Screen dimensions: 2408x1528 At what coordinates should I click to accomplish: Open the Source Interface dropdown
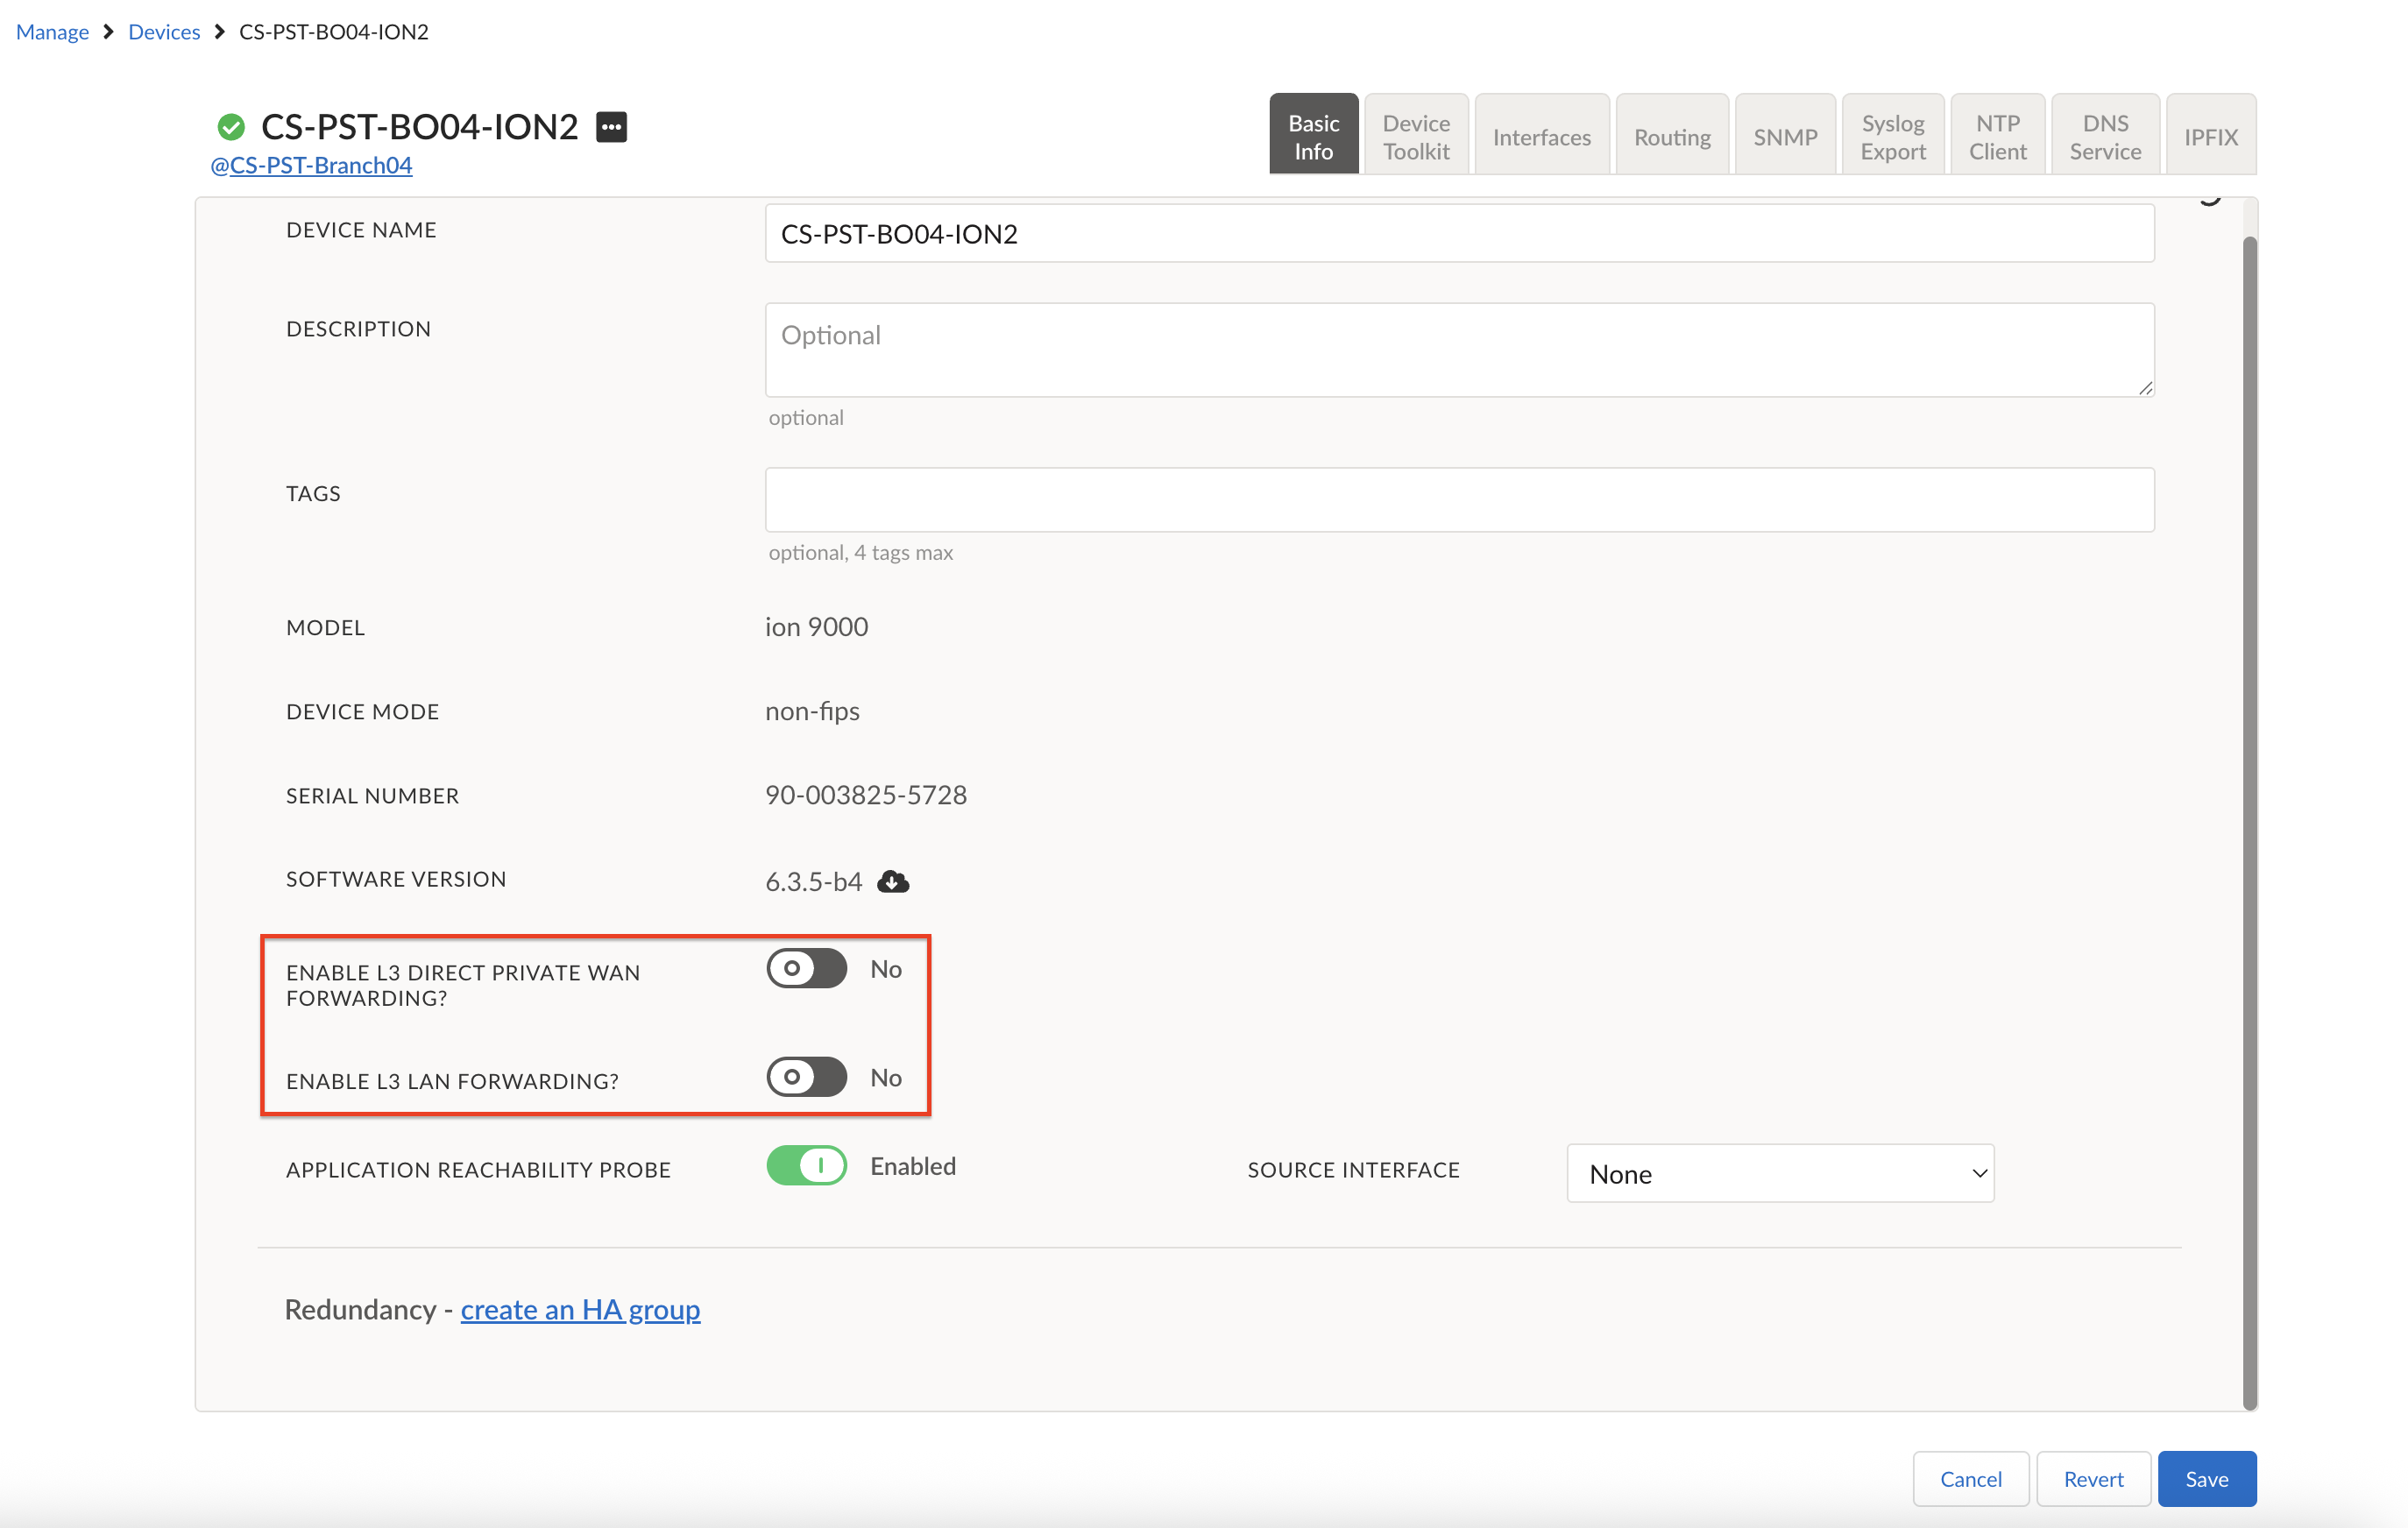click(1779, 1173)
